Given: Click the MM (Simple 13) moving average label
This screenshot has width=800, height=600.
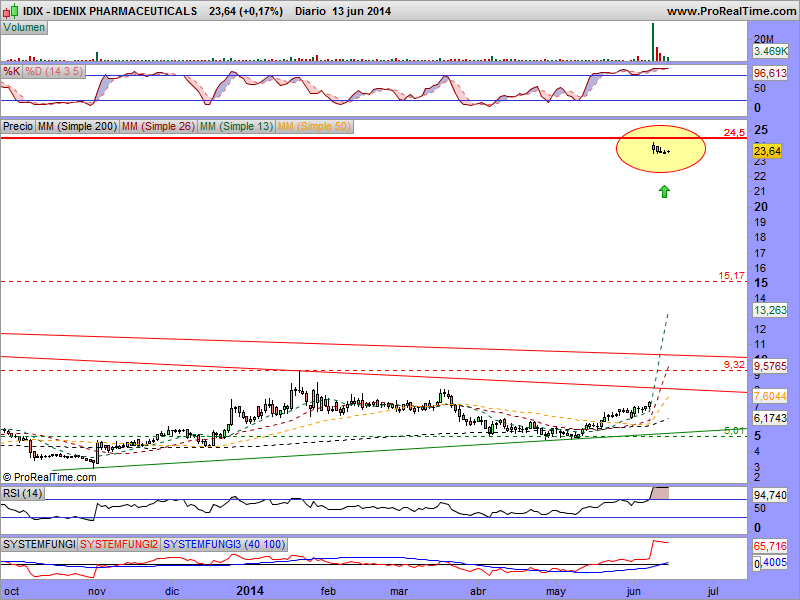Looking at the screenshot, I should coord(236,126).
